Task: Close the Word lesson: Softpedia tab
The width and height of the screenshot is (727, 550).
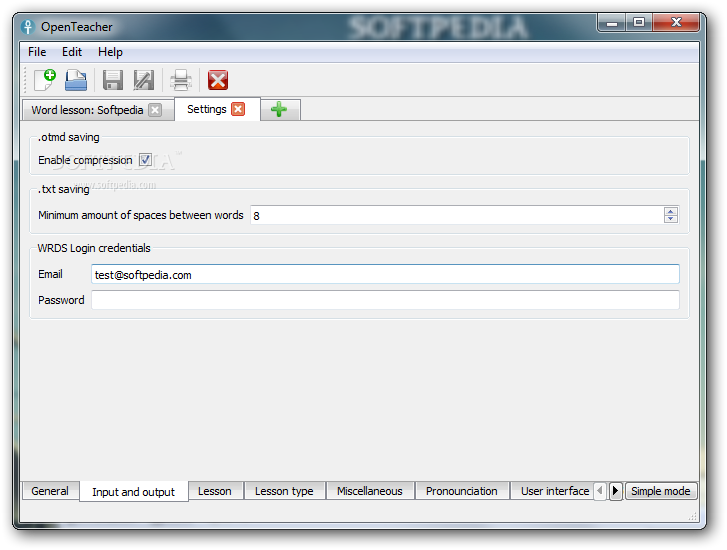Action: coord(155,110)
